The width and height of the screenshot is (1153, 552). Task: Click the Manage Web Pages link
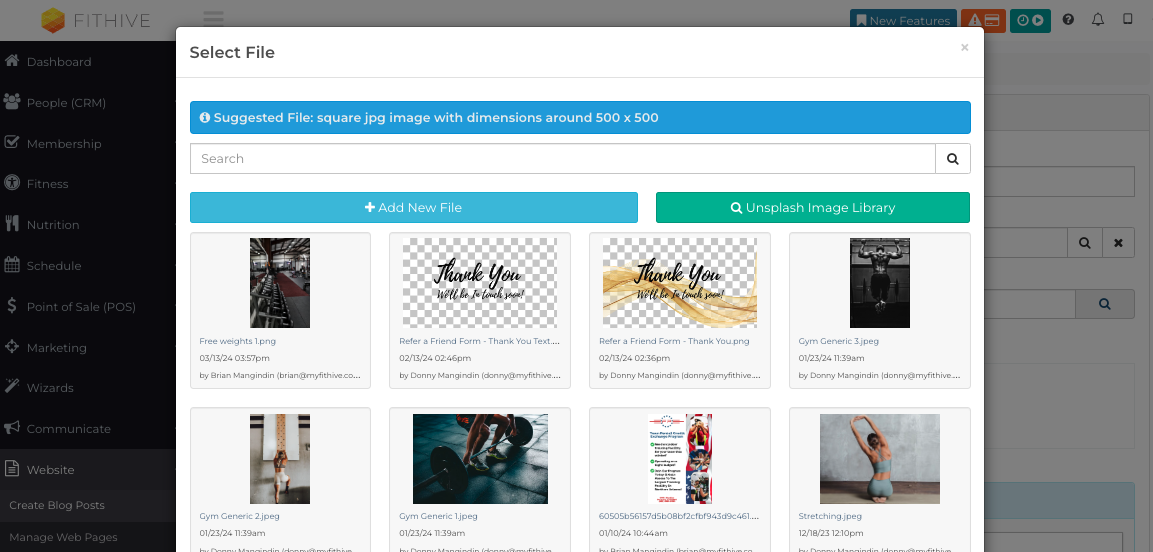tap(63, 537)
